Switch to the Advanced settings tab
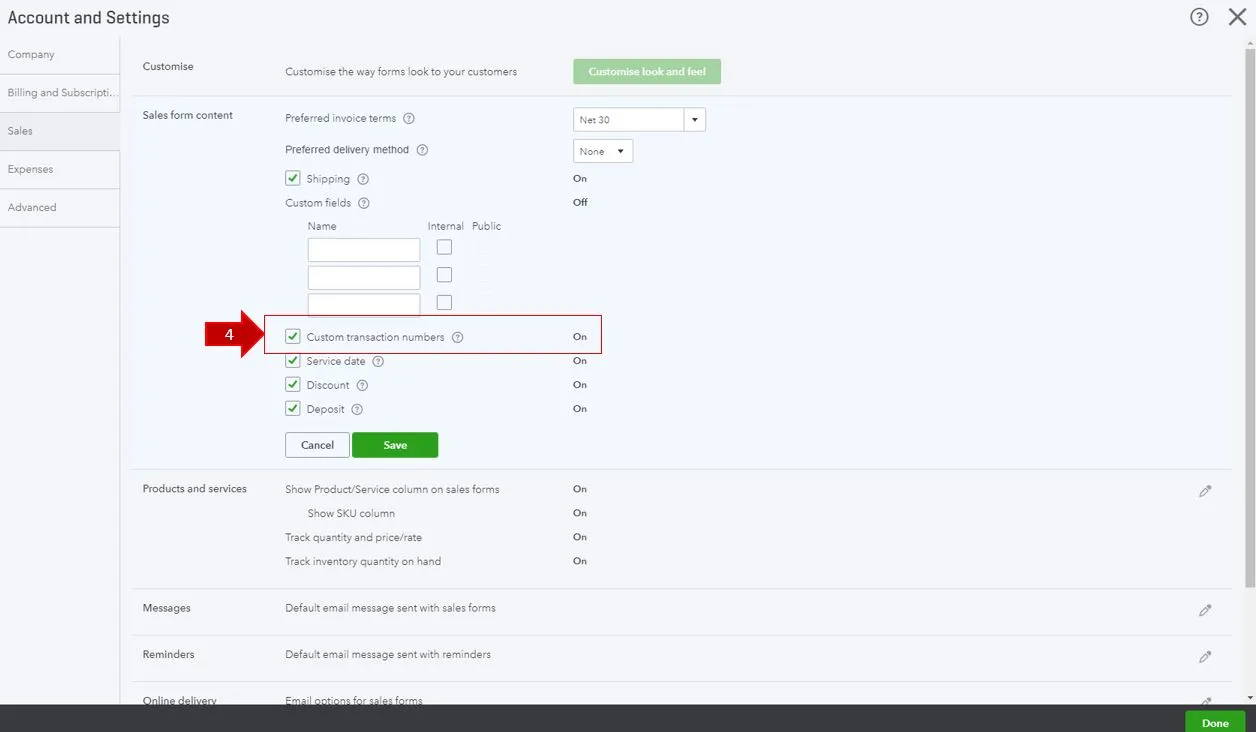 point(32,207)
